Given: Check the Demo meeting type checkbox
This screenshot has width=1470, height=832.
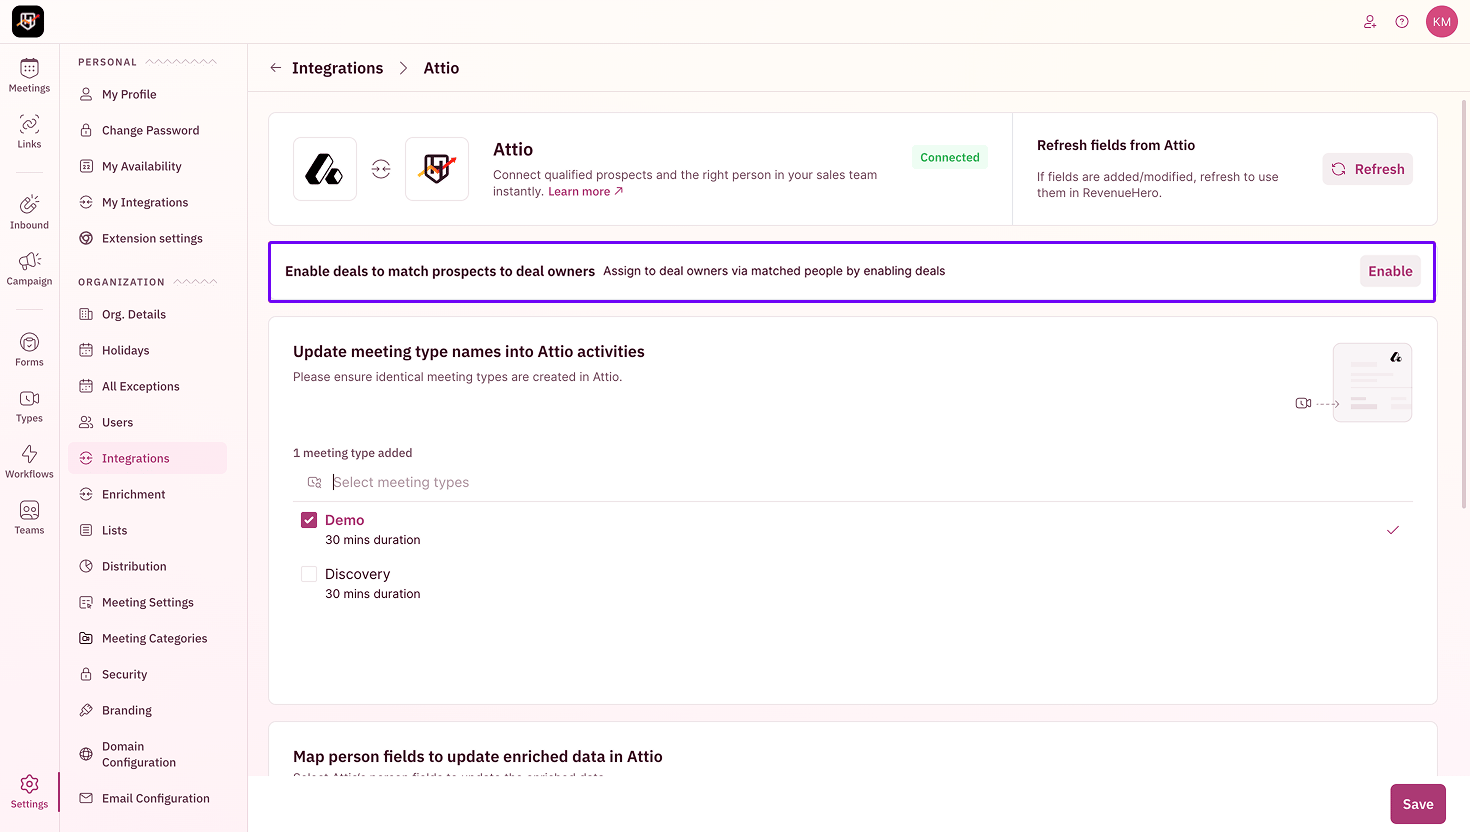Looking at the screenshot, I should coord(309,520).
